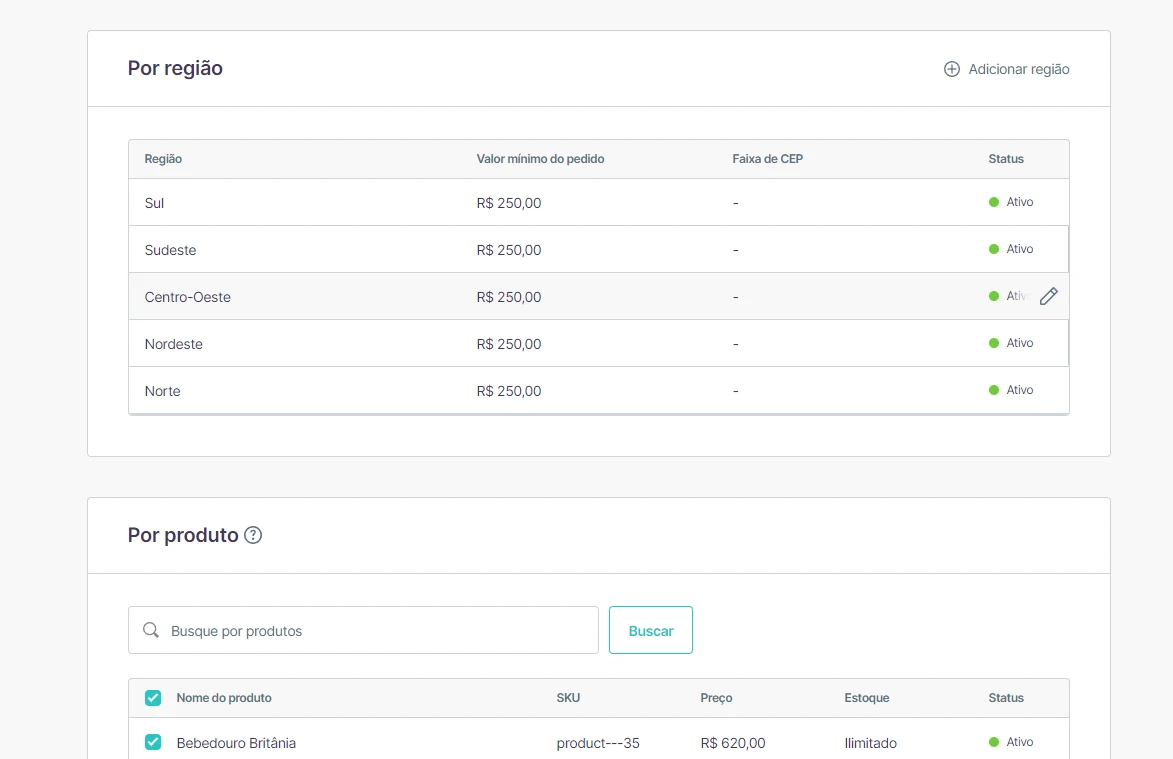Select the Nordeste region row
Screen dimensions: 1173x759
(x=598, y=343)
